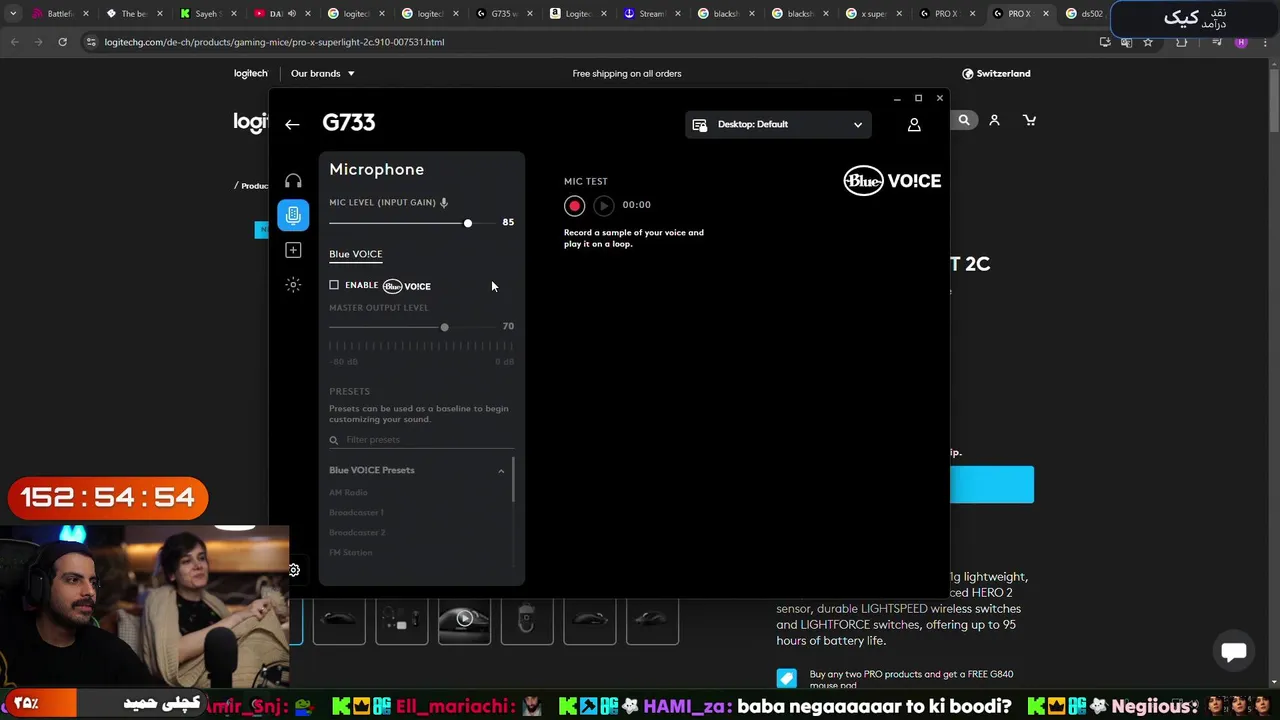Open G HUB account profile icon
This screenshot has height=720, width=1280.
click(914, 124)
